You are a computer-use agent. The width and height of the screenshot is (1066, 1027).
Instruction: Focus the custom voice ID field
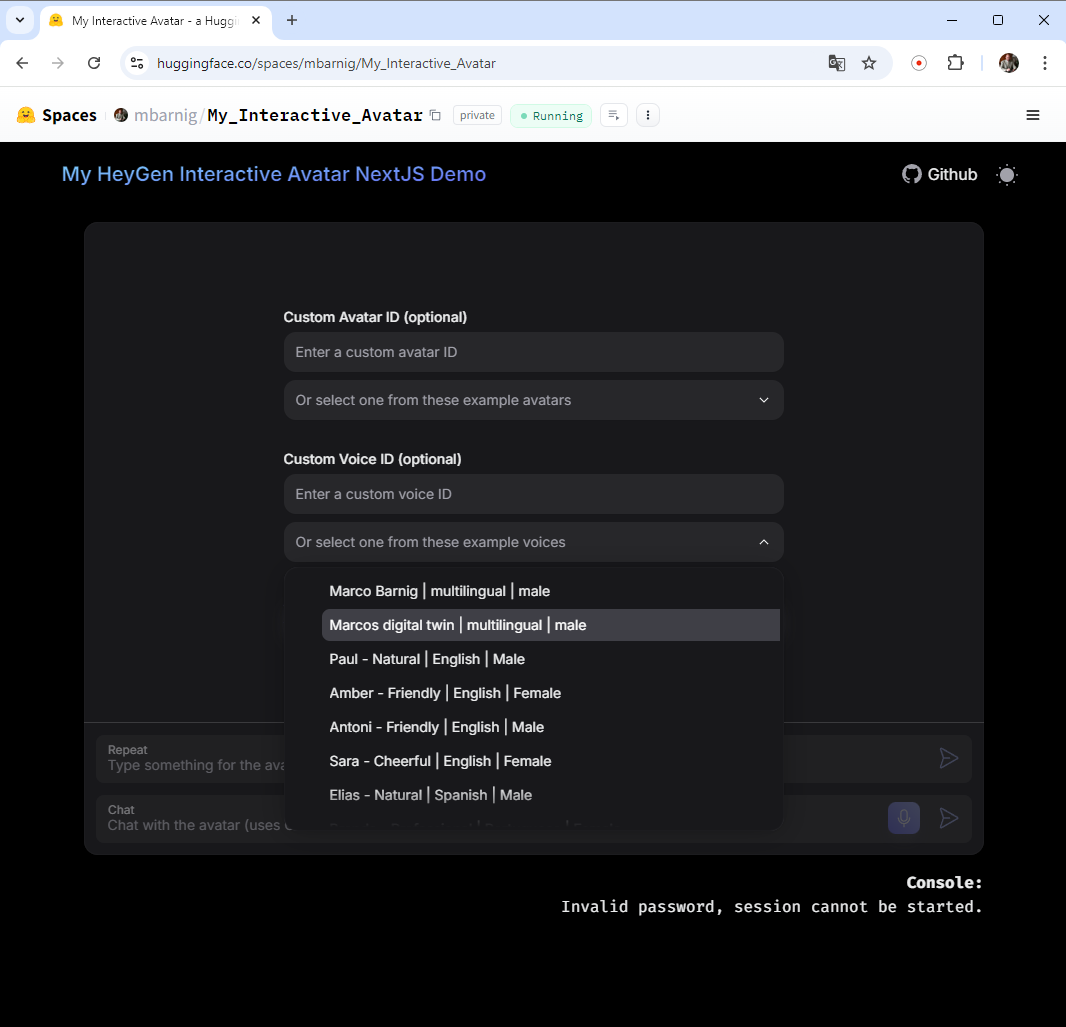coord(534,494)
